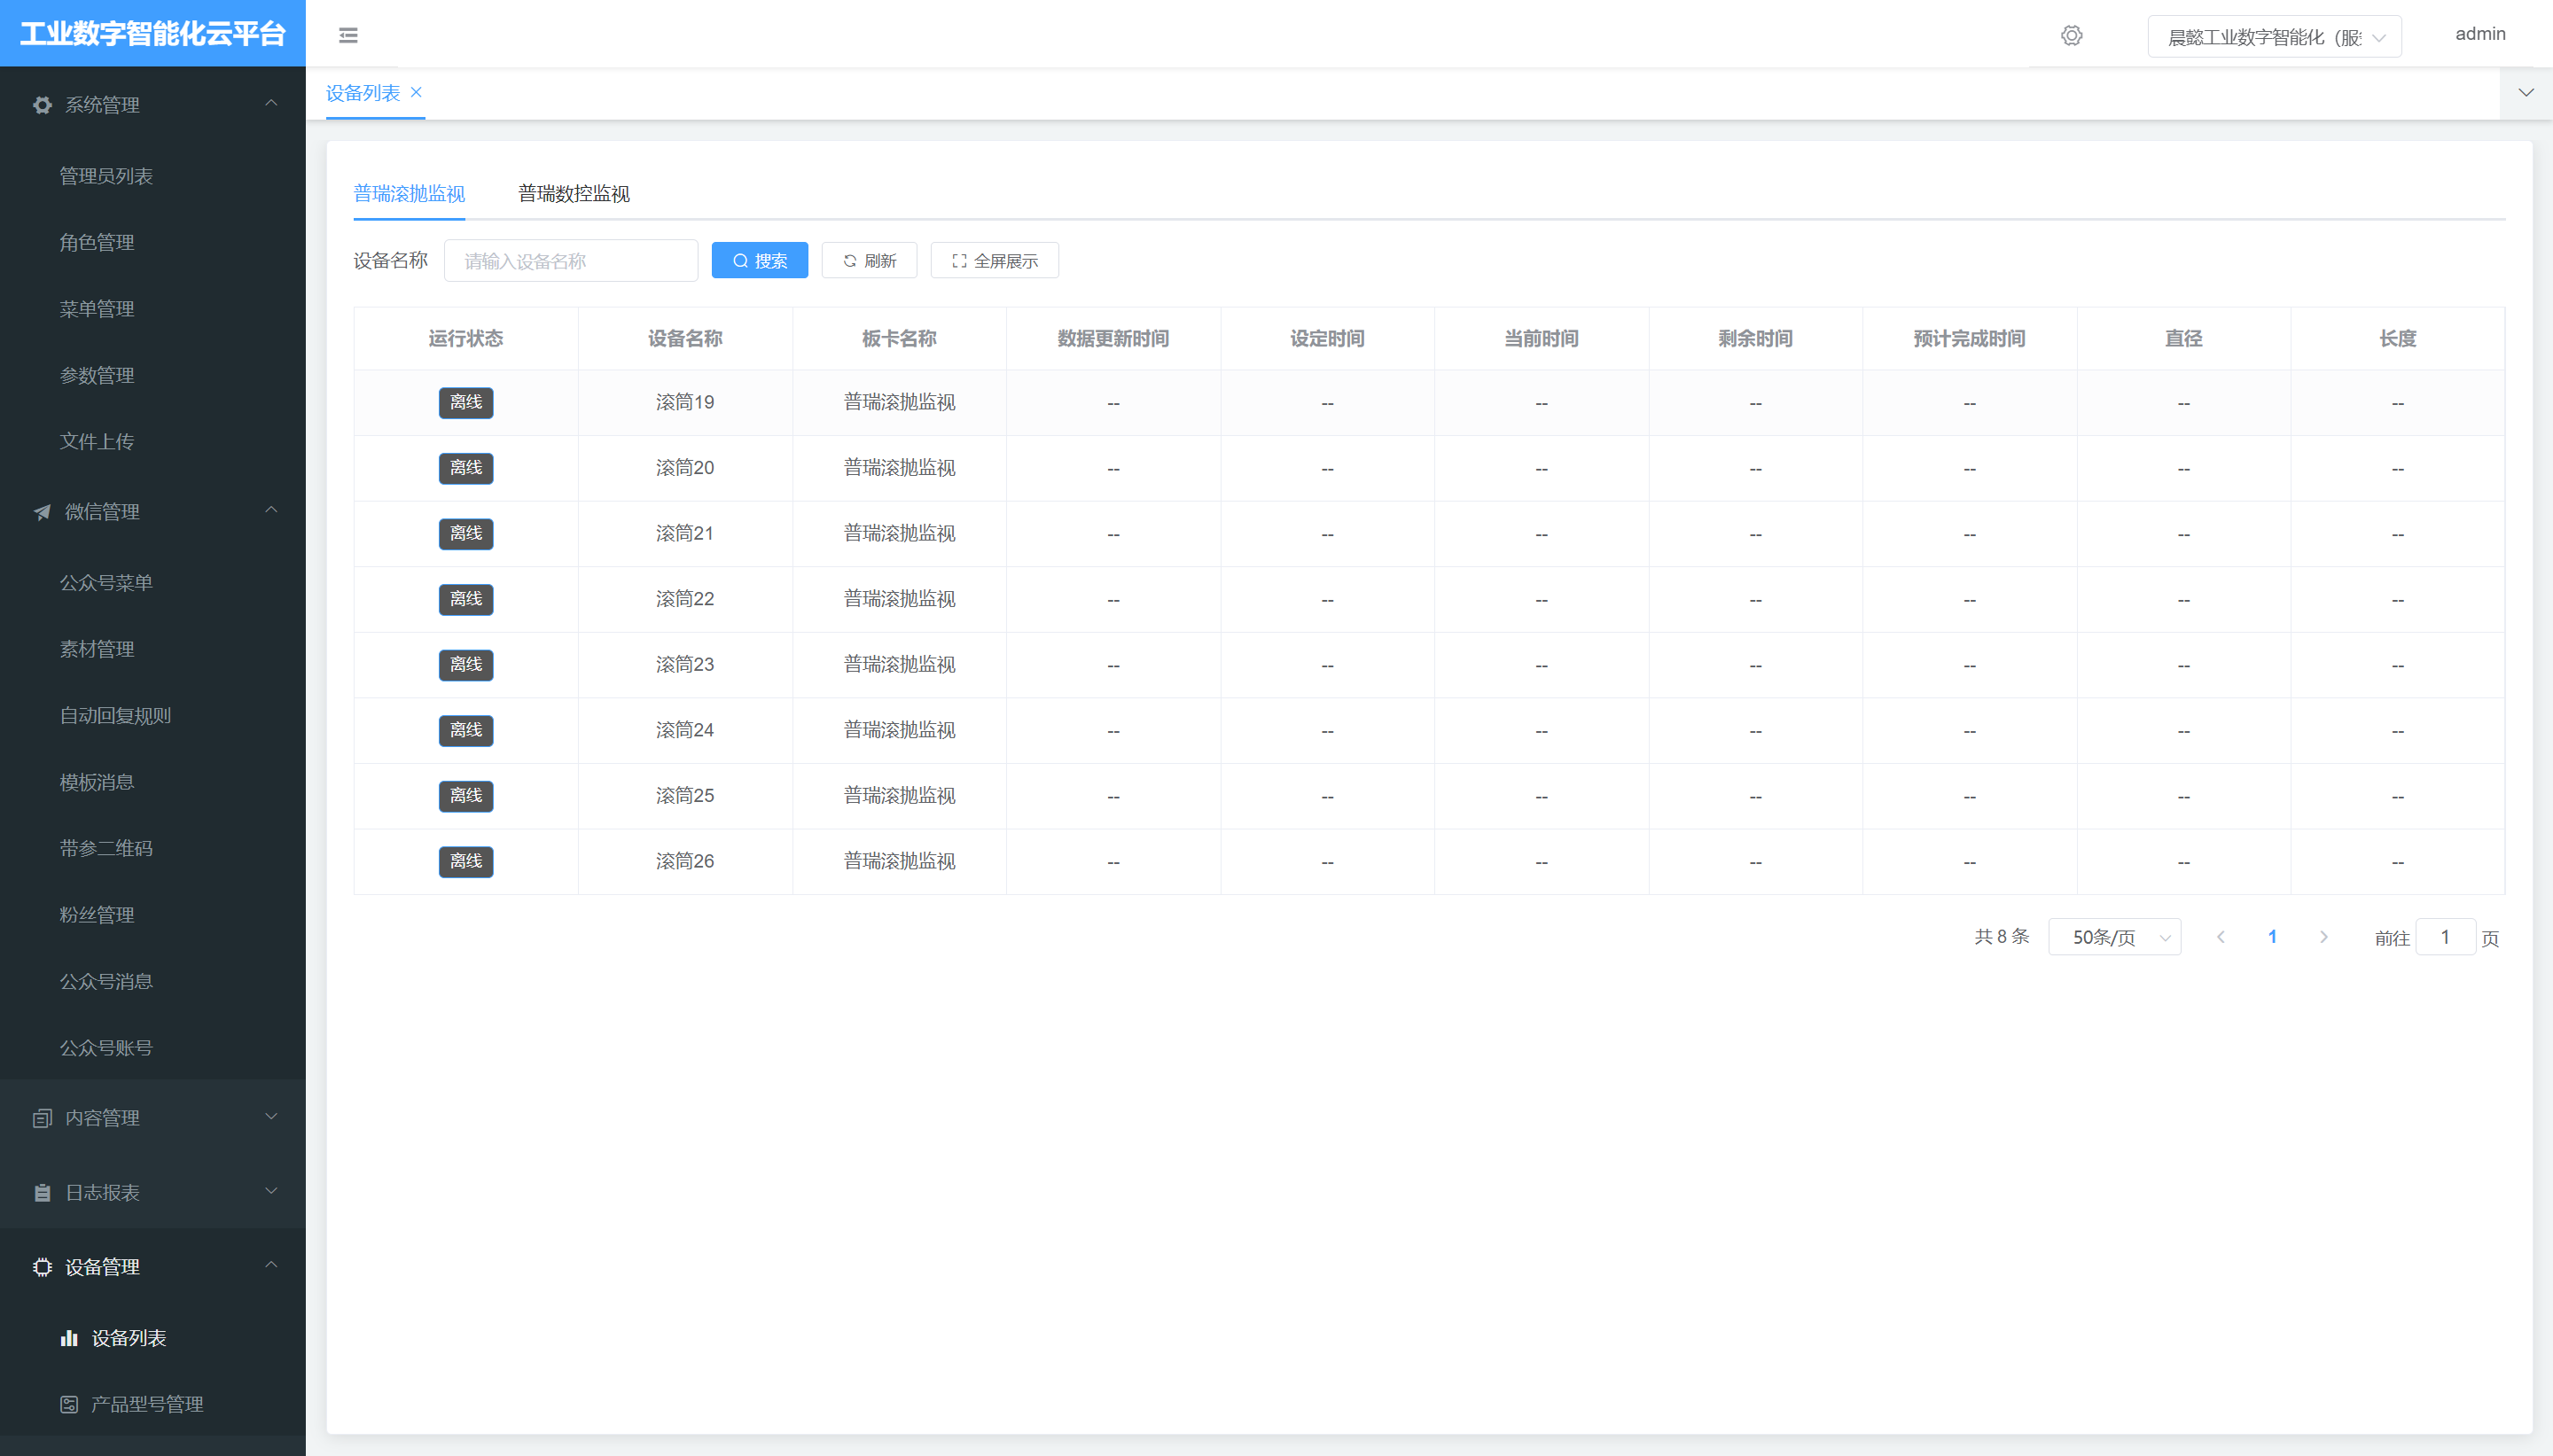Viewport: 2553px width, 1456px height.
Task: Click the 直径 column header
Action: [2183, 339]
